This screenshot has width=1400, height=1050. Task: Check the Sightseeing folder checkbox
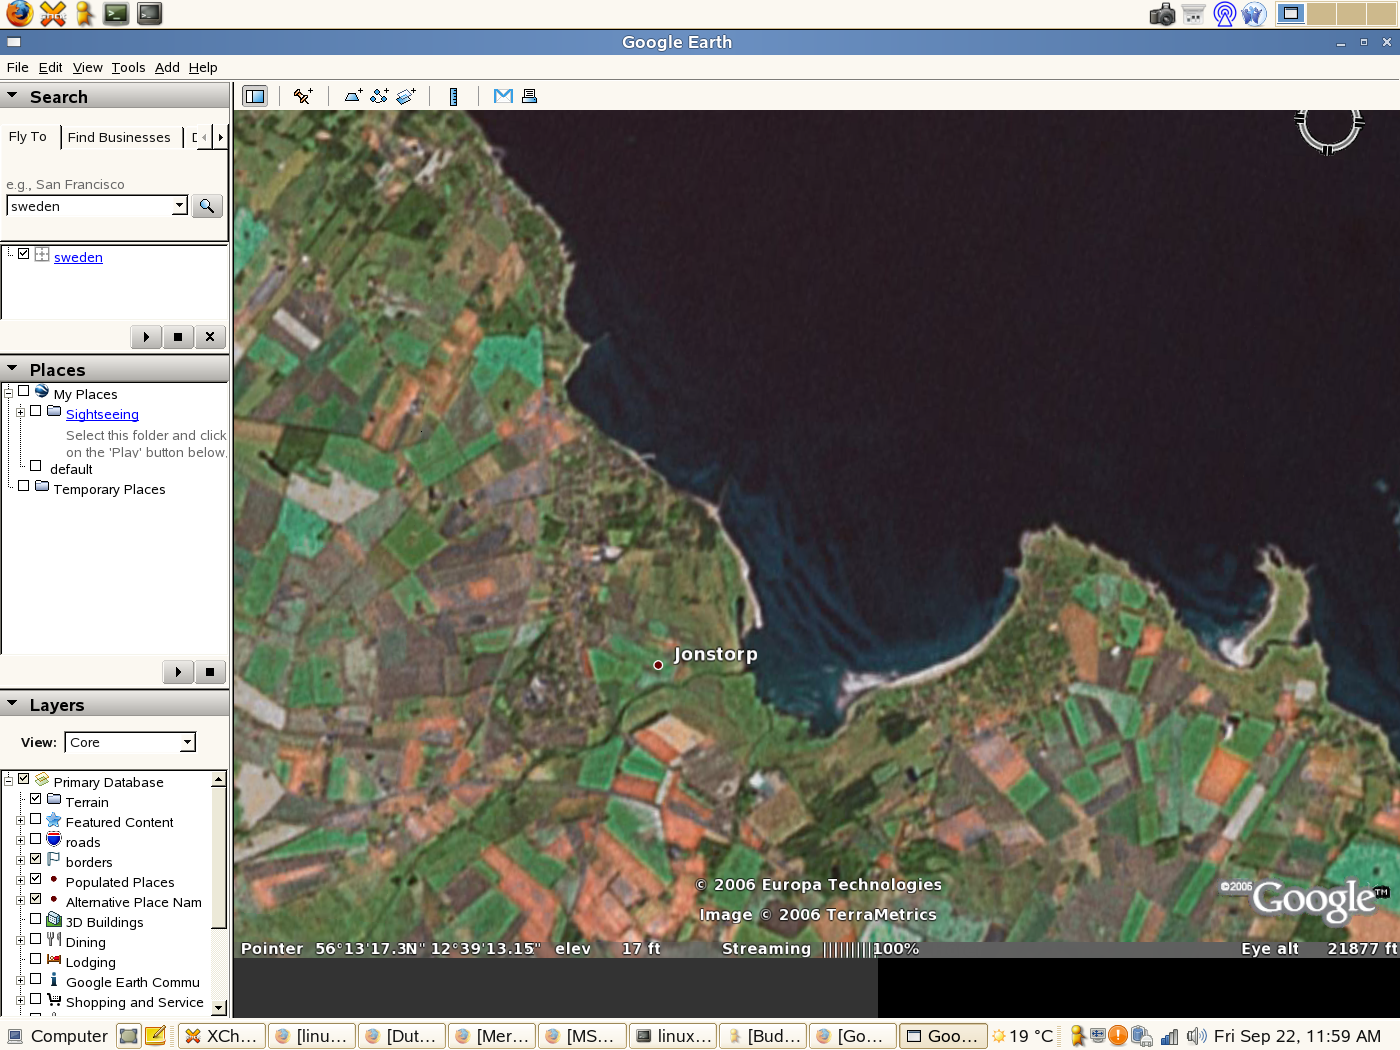(36, 411)
